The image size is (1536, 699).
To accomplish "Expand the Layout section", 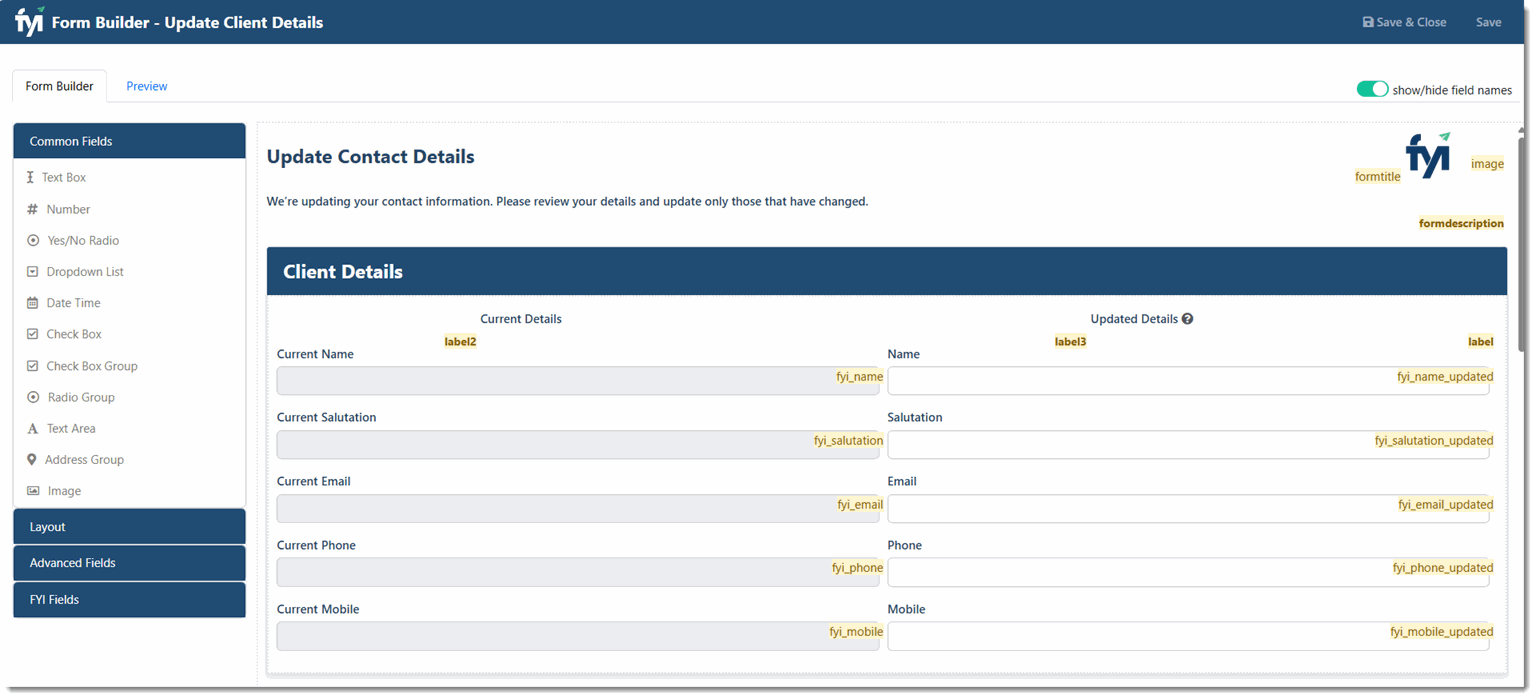I will [129, 527].
